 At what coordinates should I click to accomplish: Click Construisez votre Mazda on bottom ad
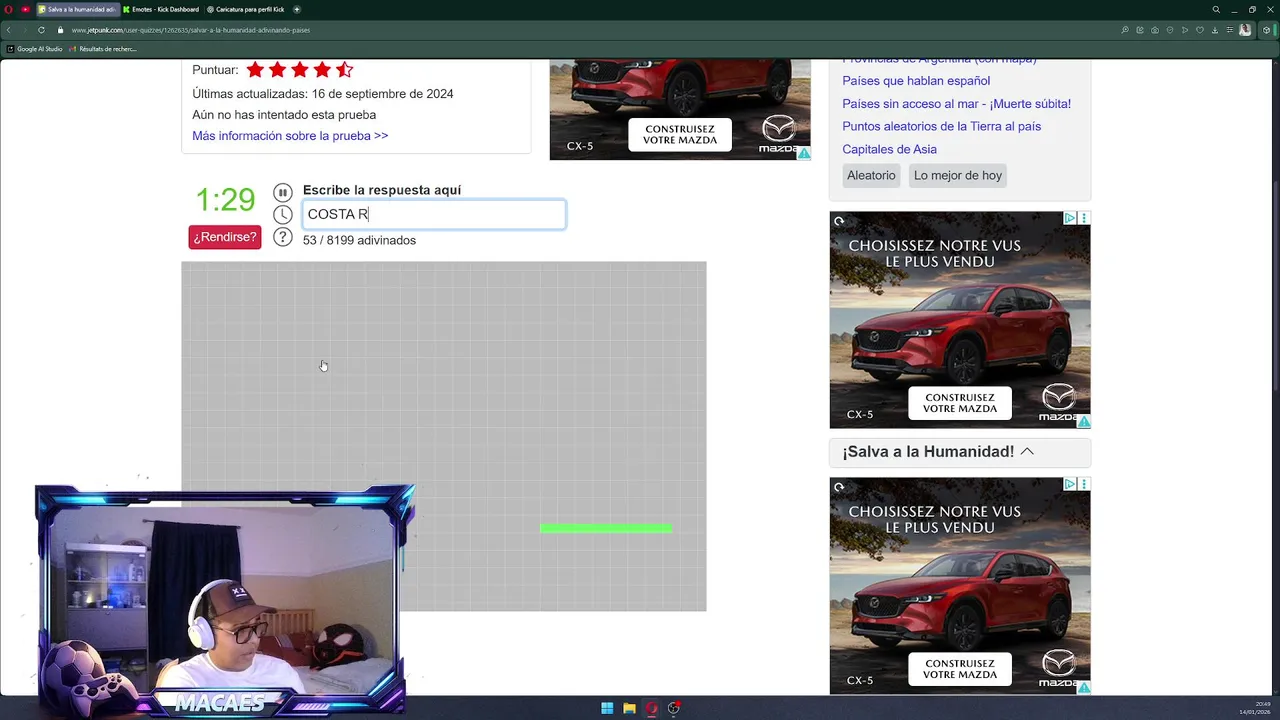coord(960,669)
